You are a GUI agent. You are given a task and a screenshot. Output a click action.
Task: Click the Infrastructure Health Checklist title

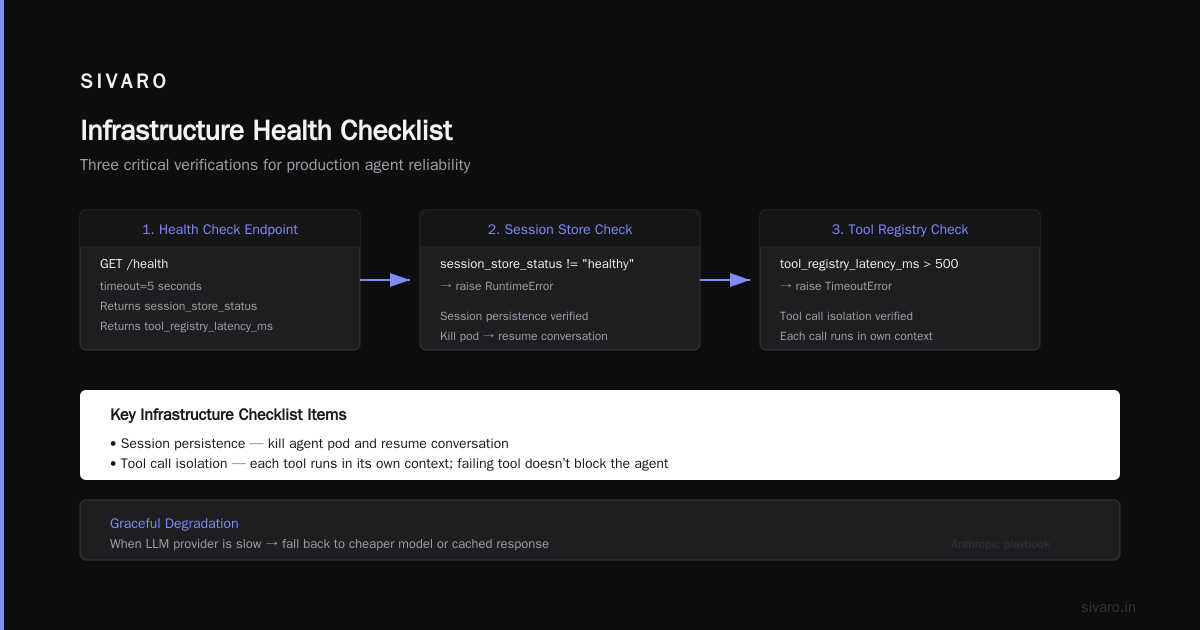[x=266, y=131]
